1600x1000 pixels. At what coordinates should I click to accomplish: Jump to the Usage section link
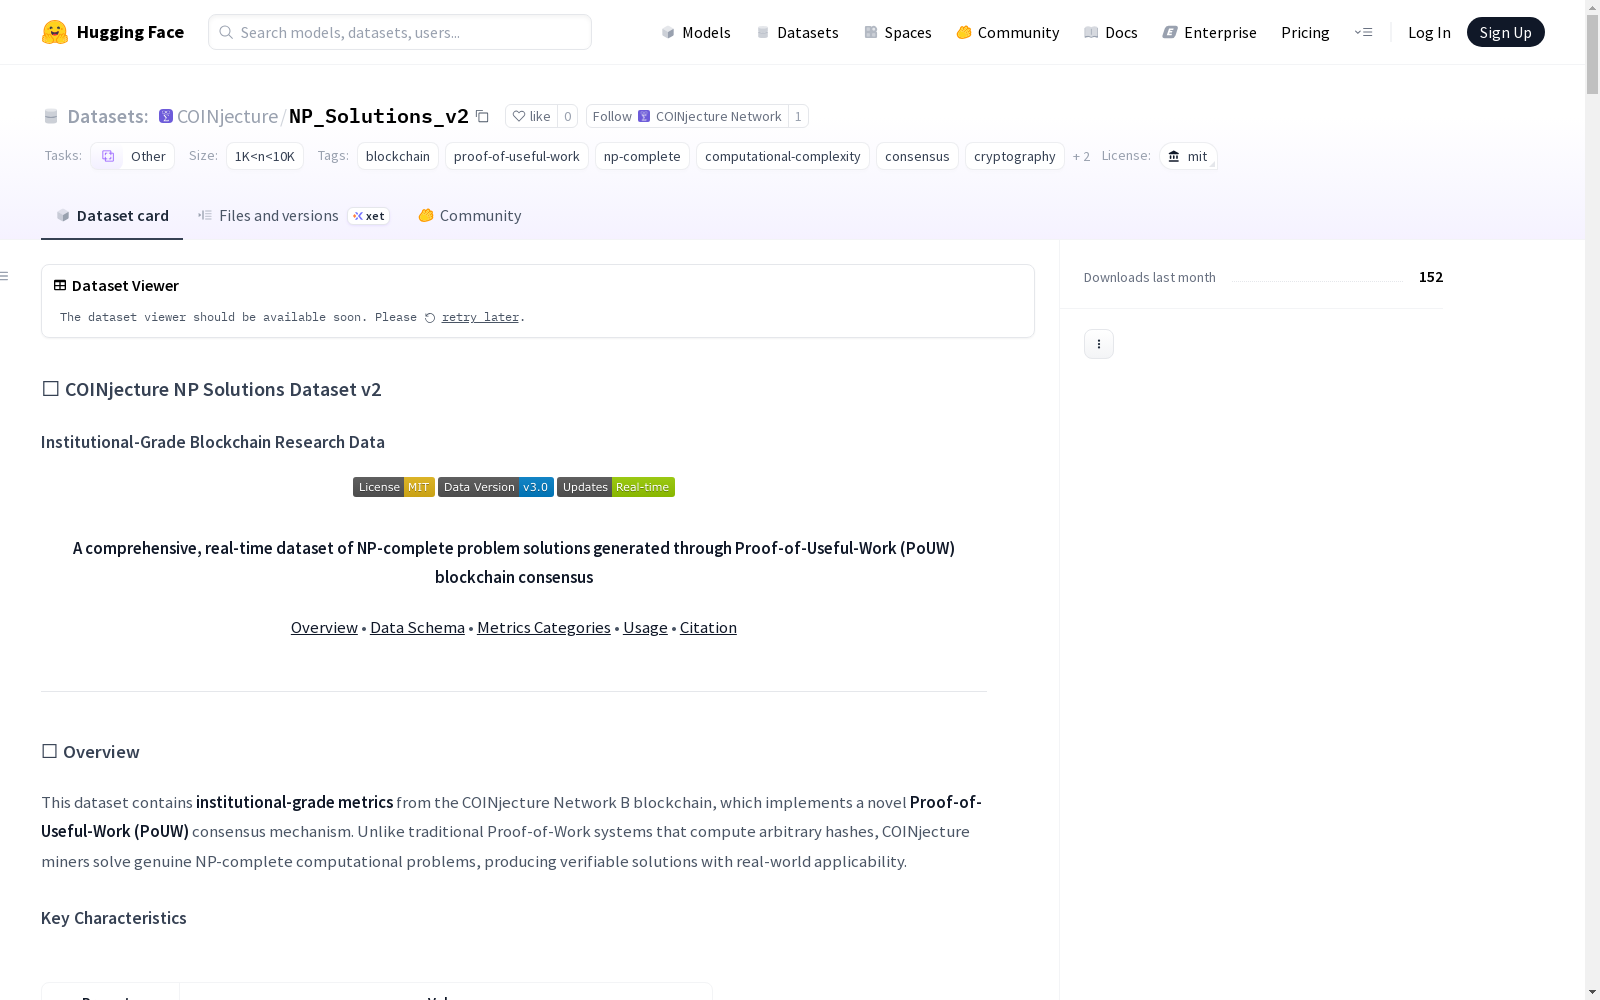point(645,628)
